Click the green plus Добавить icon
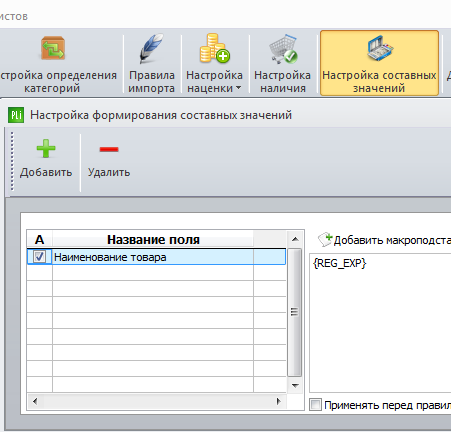Screen dimensions: 451x432 [46, 148]
